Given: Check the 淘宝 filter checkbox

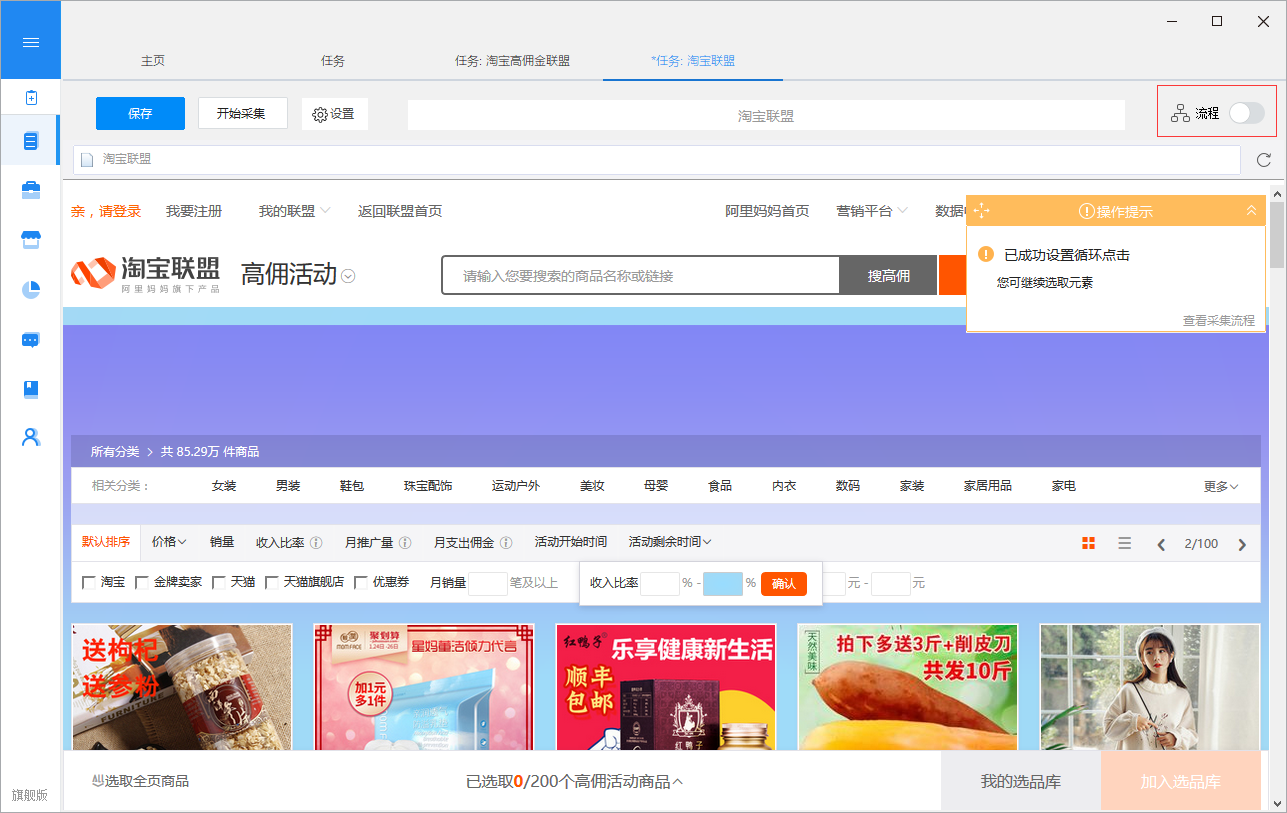Looking at the screenshot, I should point(89,582).
